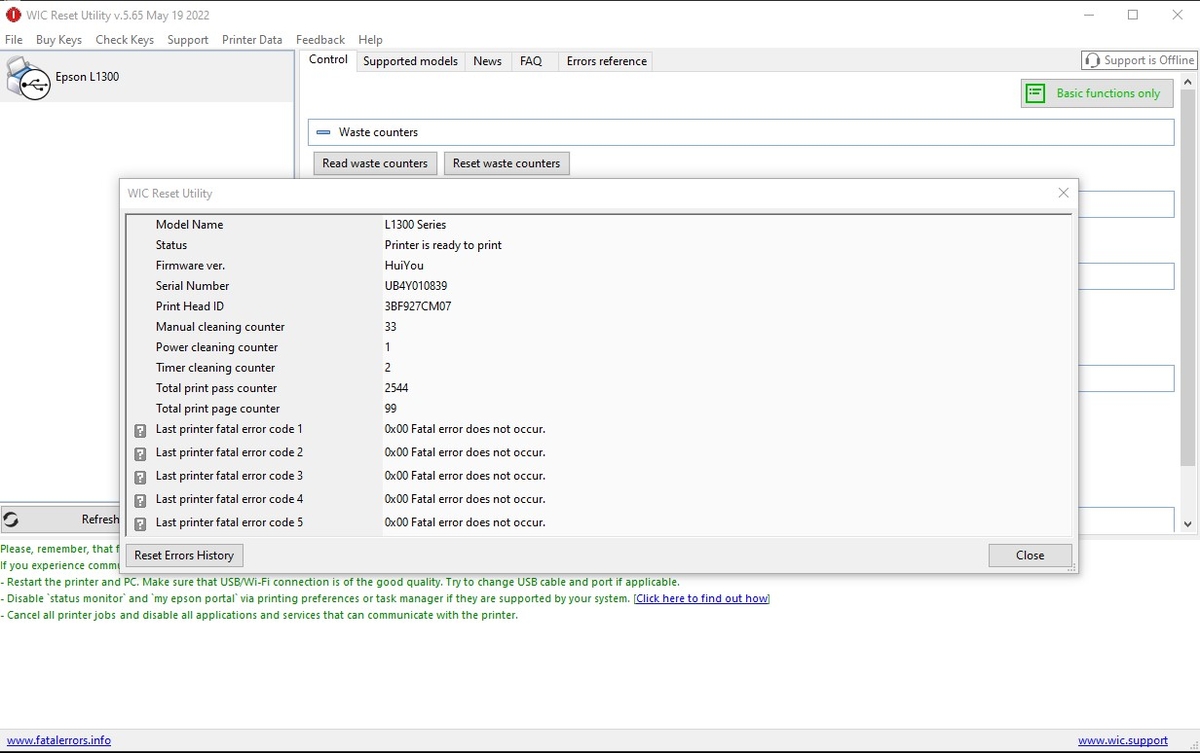Select the Last printer fatal error code 1 label
The width and height of the screenshot is (1200, 753).
coord(229,429)
